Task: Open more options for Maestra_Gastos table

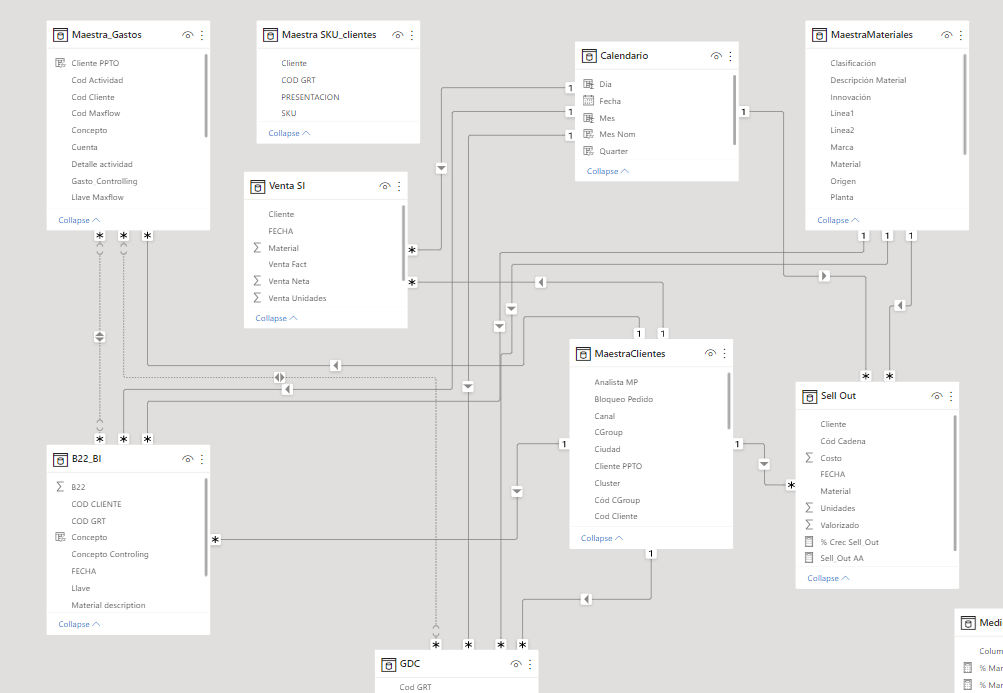Action: point(201,35)
